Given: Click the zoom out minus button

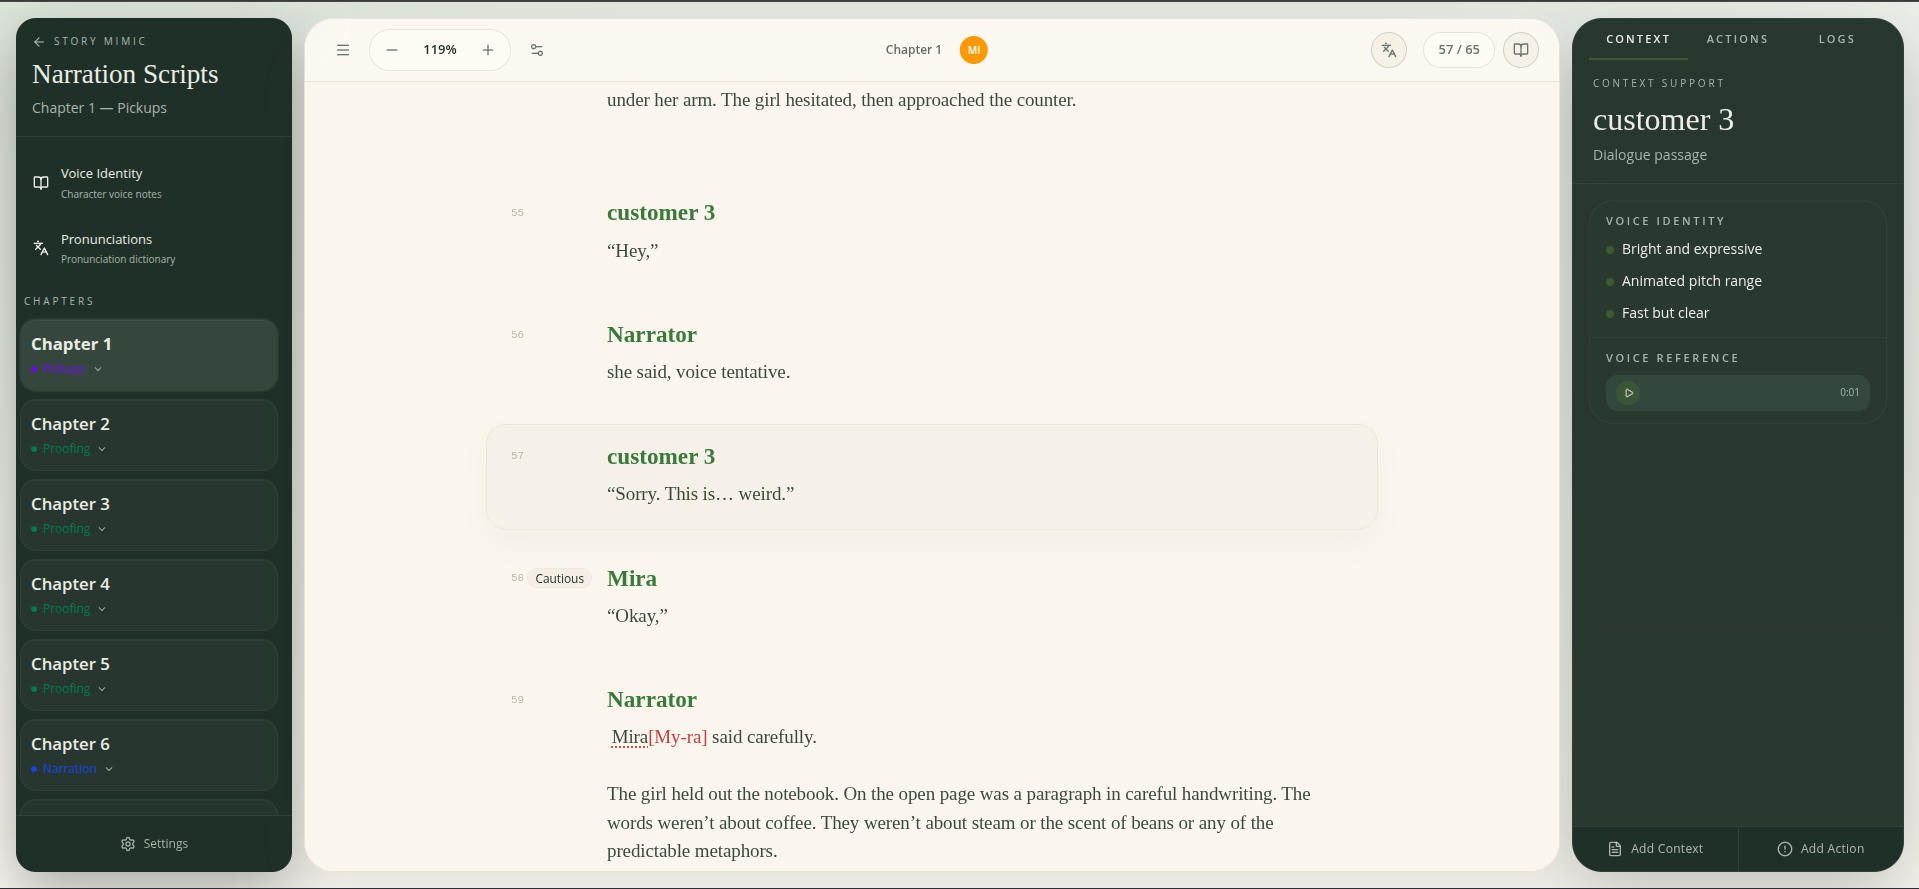Looking at the screenshot, I should click(x=392, y=50).
